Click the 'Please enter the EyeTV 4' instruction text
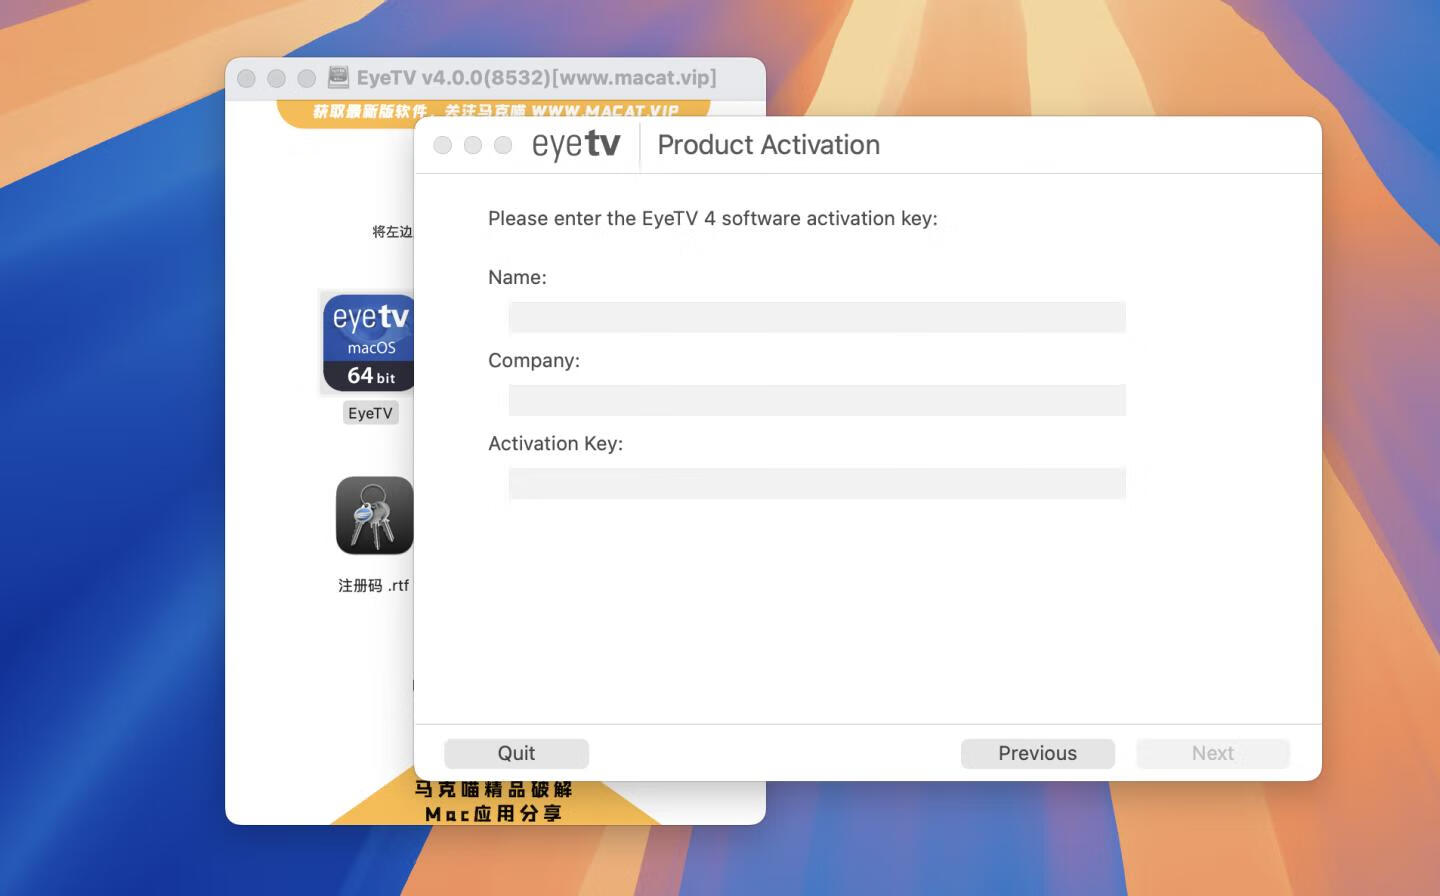Viewport: 1440px width, 896px height. click(712, 218)
